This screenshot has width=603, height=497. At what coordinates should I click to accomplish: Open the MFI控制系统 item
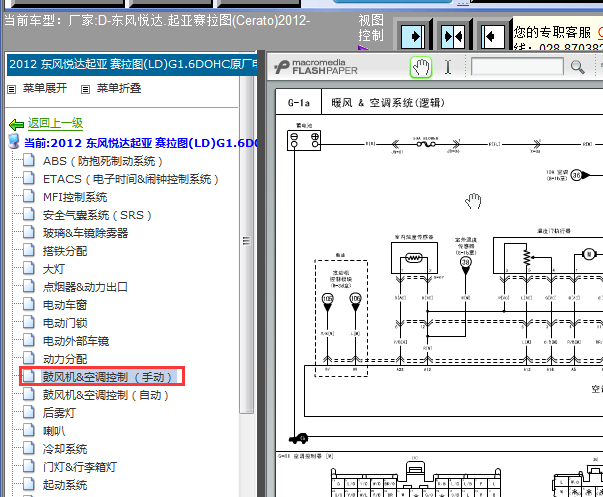tap(75, 197)
